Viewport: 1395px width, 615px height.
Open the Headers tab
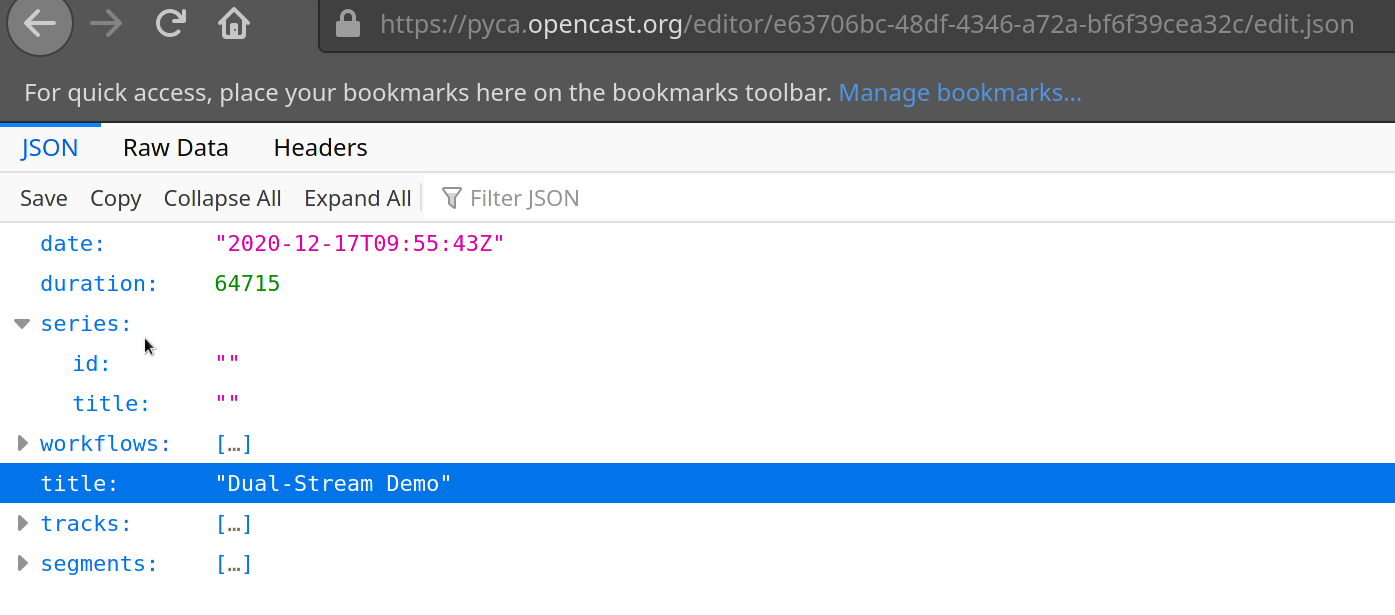[320, 147]
